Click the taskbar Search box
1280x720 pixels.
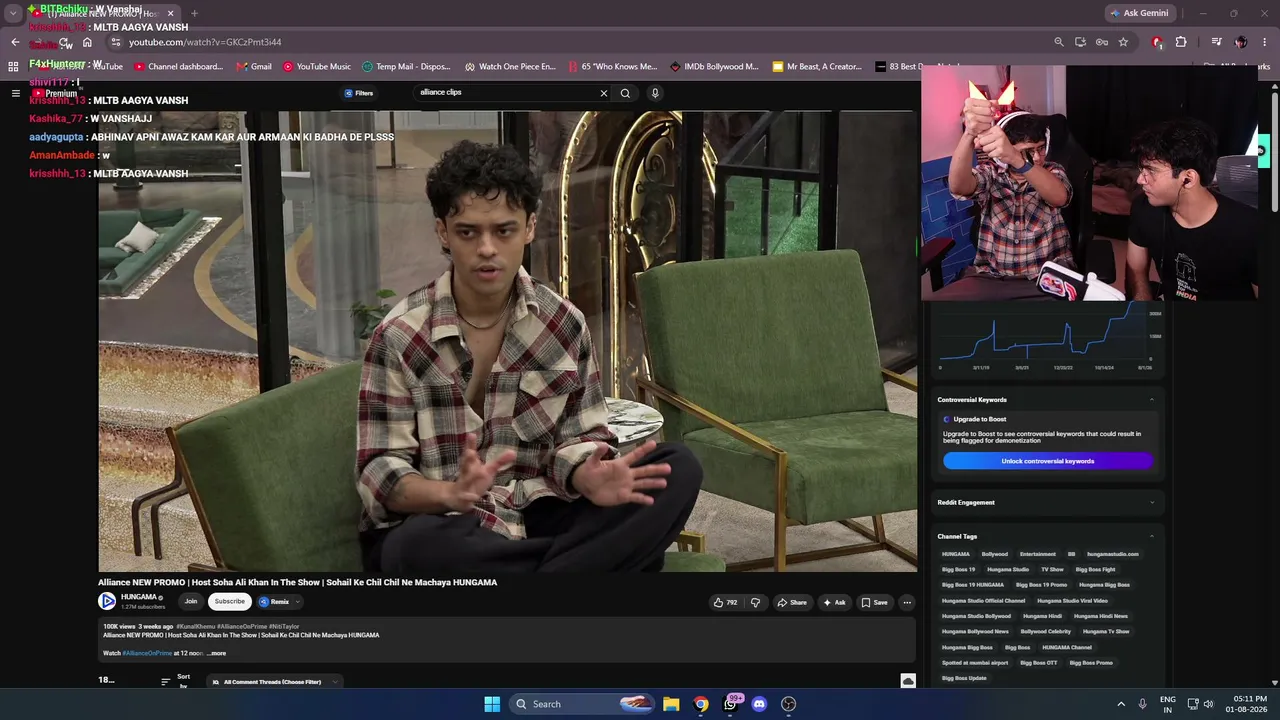(x=582, y=704)
